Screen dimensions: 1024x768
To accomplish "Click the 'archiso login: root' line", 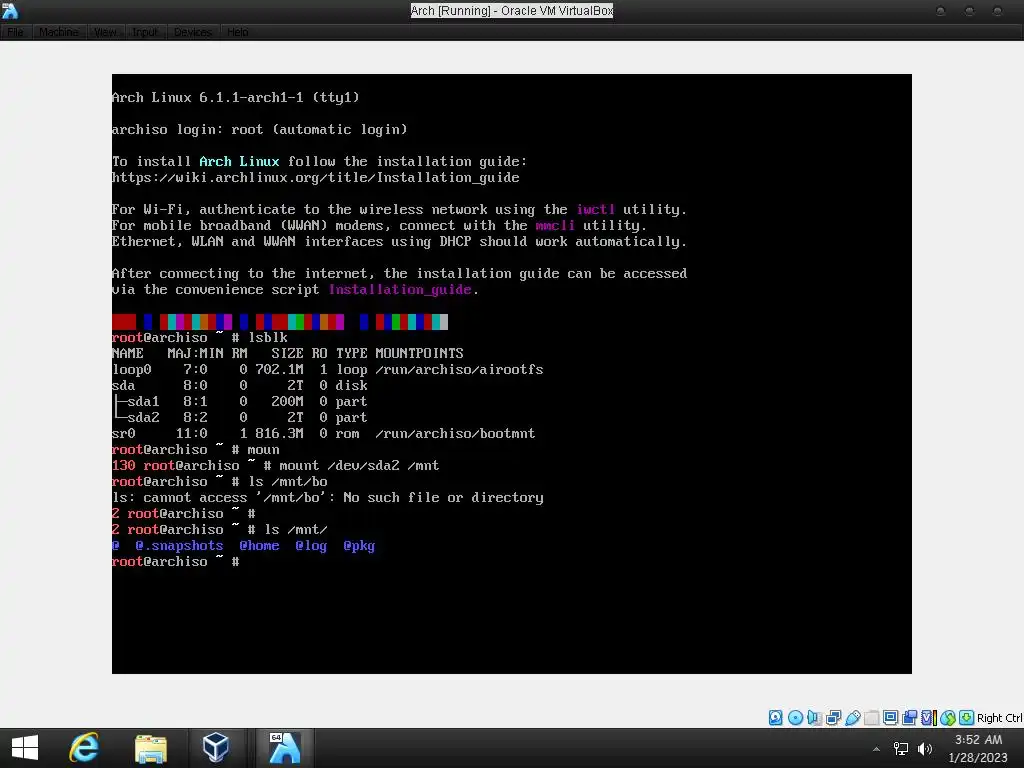I will pyautogui.click(x=259, y=129).
